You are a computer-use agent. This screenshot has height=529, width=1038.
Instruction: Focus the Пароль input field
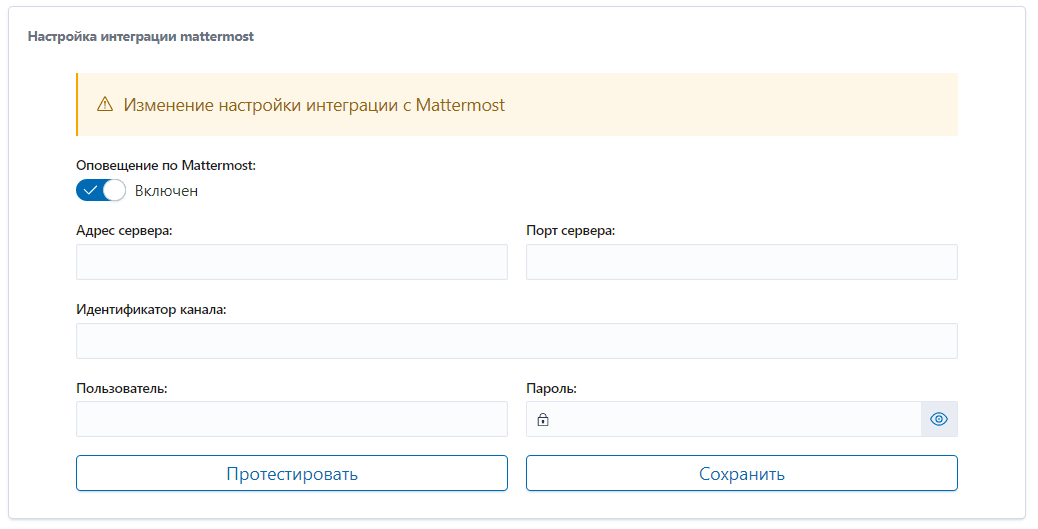coord(724,419)
